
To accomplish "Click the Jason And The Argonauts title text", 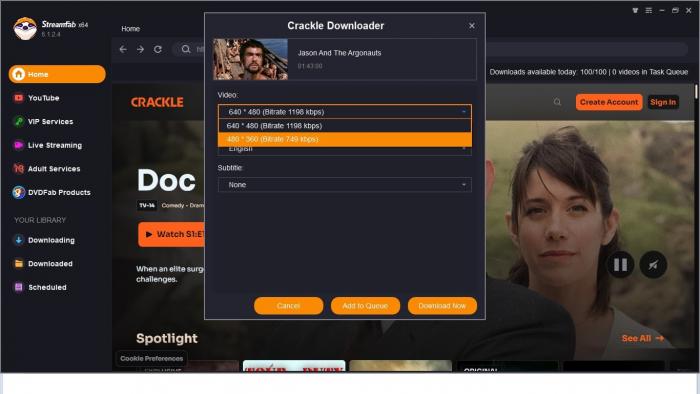I will [339, 53].
